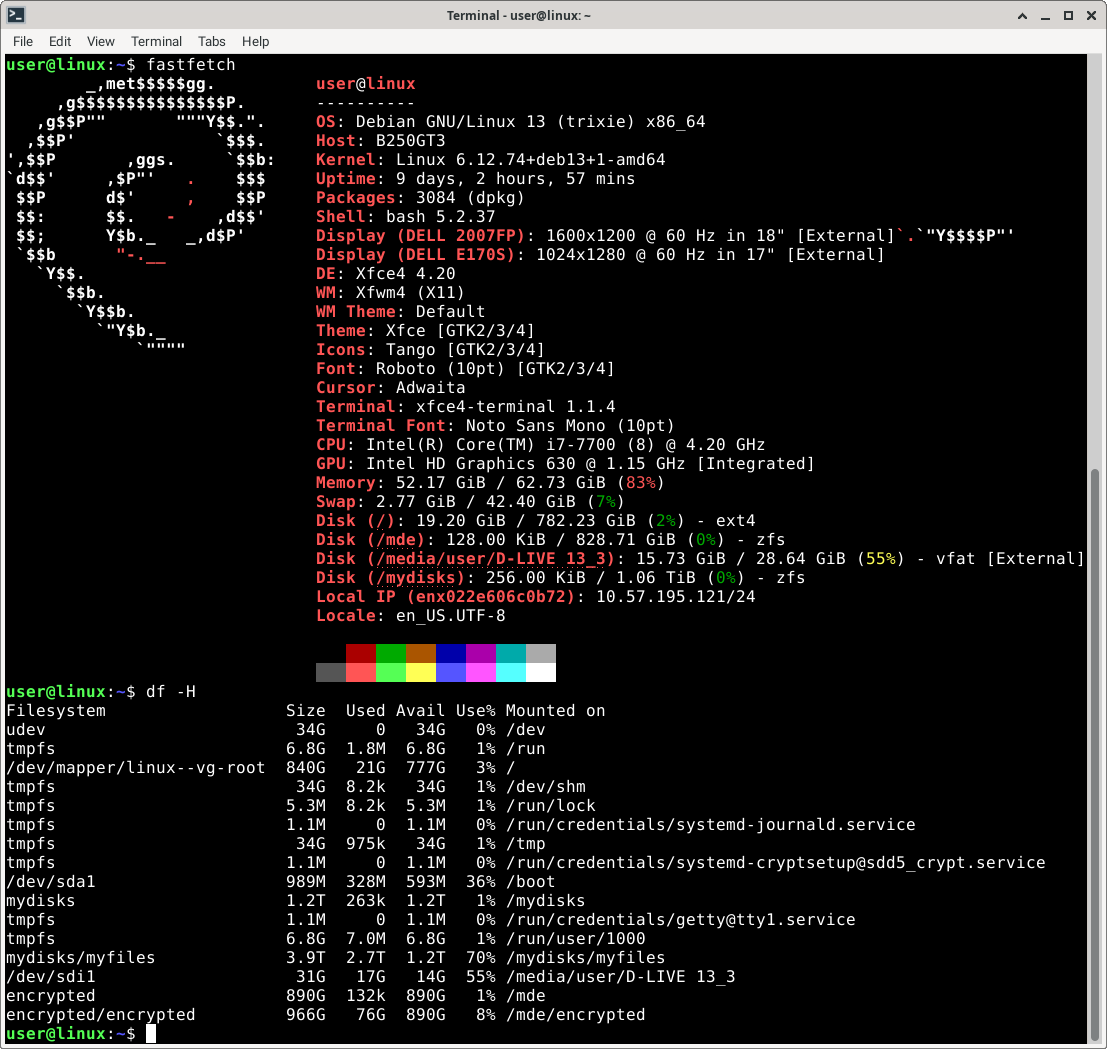Viewport: 1107px width, 1049px height.
Task: Click the 'Filesystem' column header
Action: 56,711
